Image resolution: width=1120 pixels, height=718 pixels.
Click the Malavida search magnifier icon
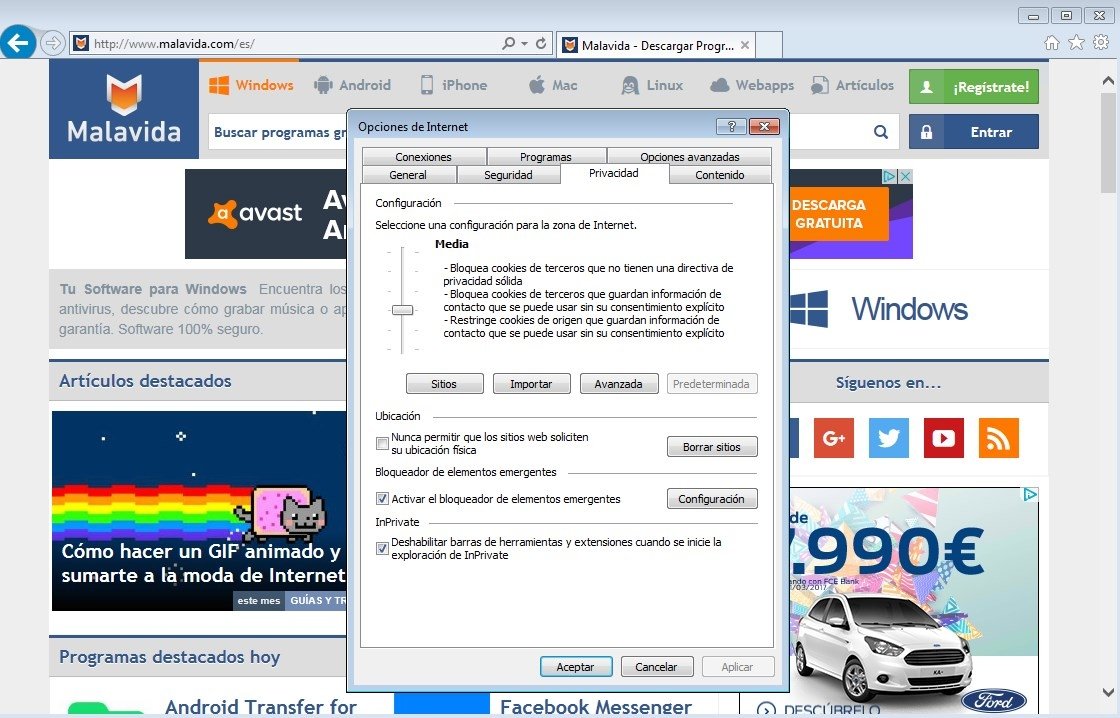pyautogui.click(x=881, y=132)
